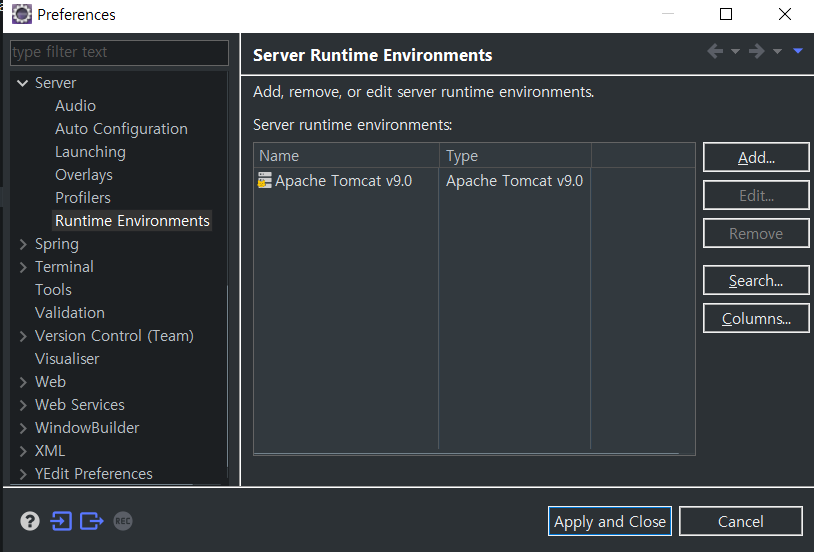Click the import preferences icon

61,521
